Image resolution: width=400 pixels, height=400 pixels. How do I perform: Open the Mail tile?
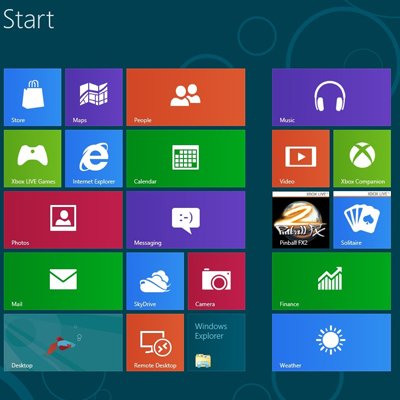click(x=63, y=281)
